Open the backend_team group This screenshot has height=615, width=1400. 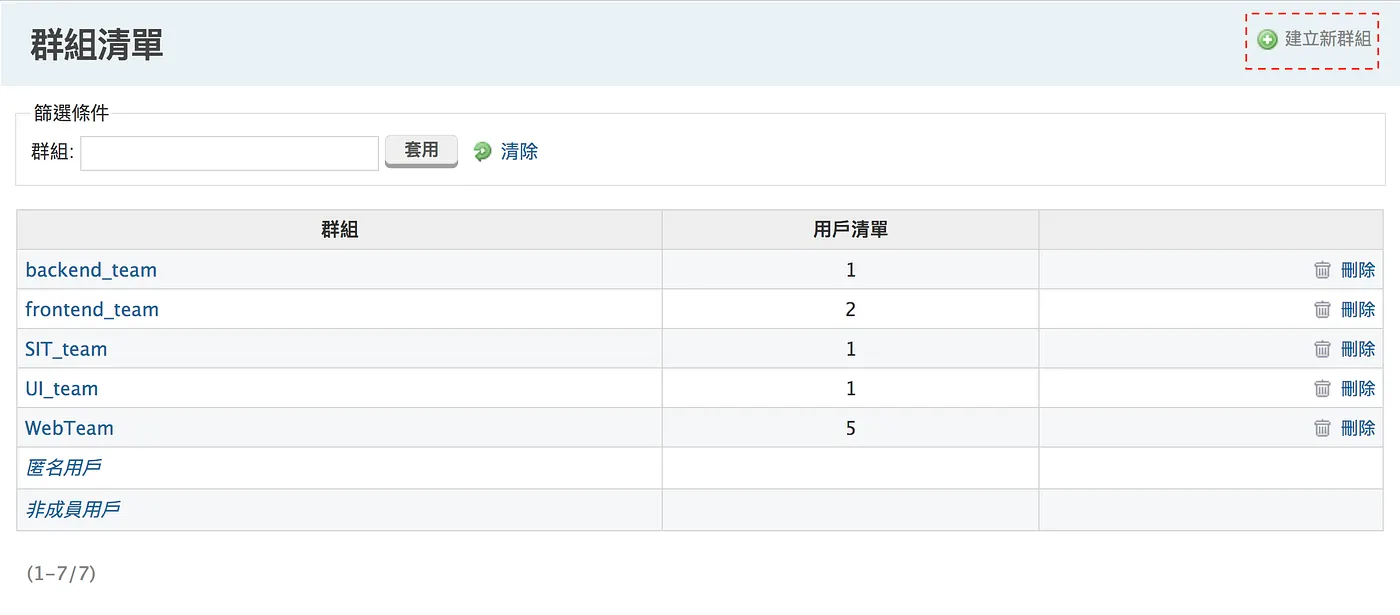pos(91,270)
